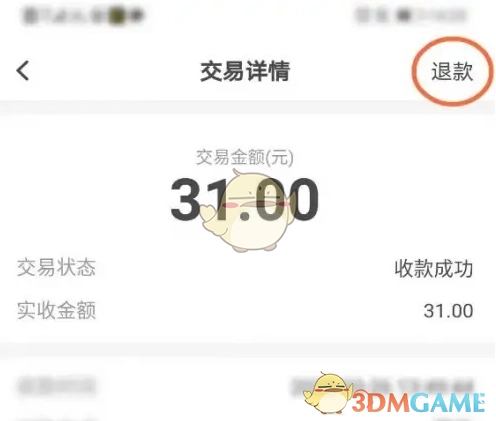Click the 交易状态 row label
496x421 pixels.
coord(56,267)
